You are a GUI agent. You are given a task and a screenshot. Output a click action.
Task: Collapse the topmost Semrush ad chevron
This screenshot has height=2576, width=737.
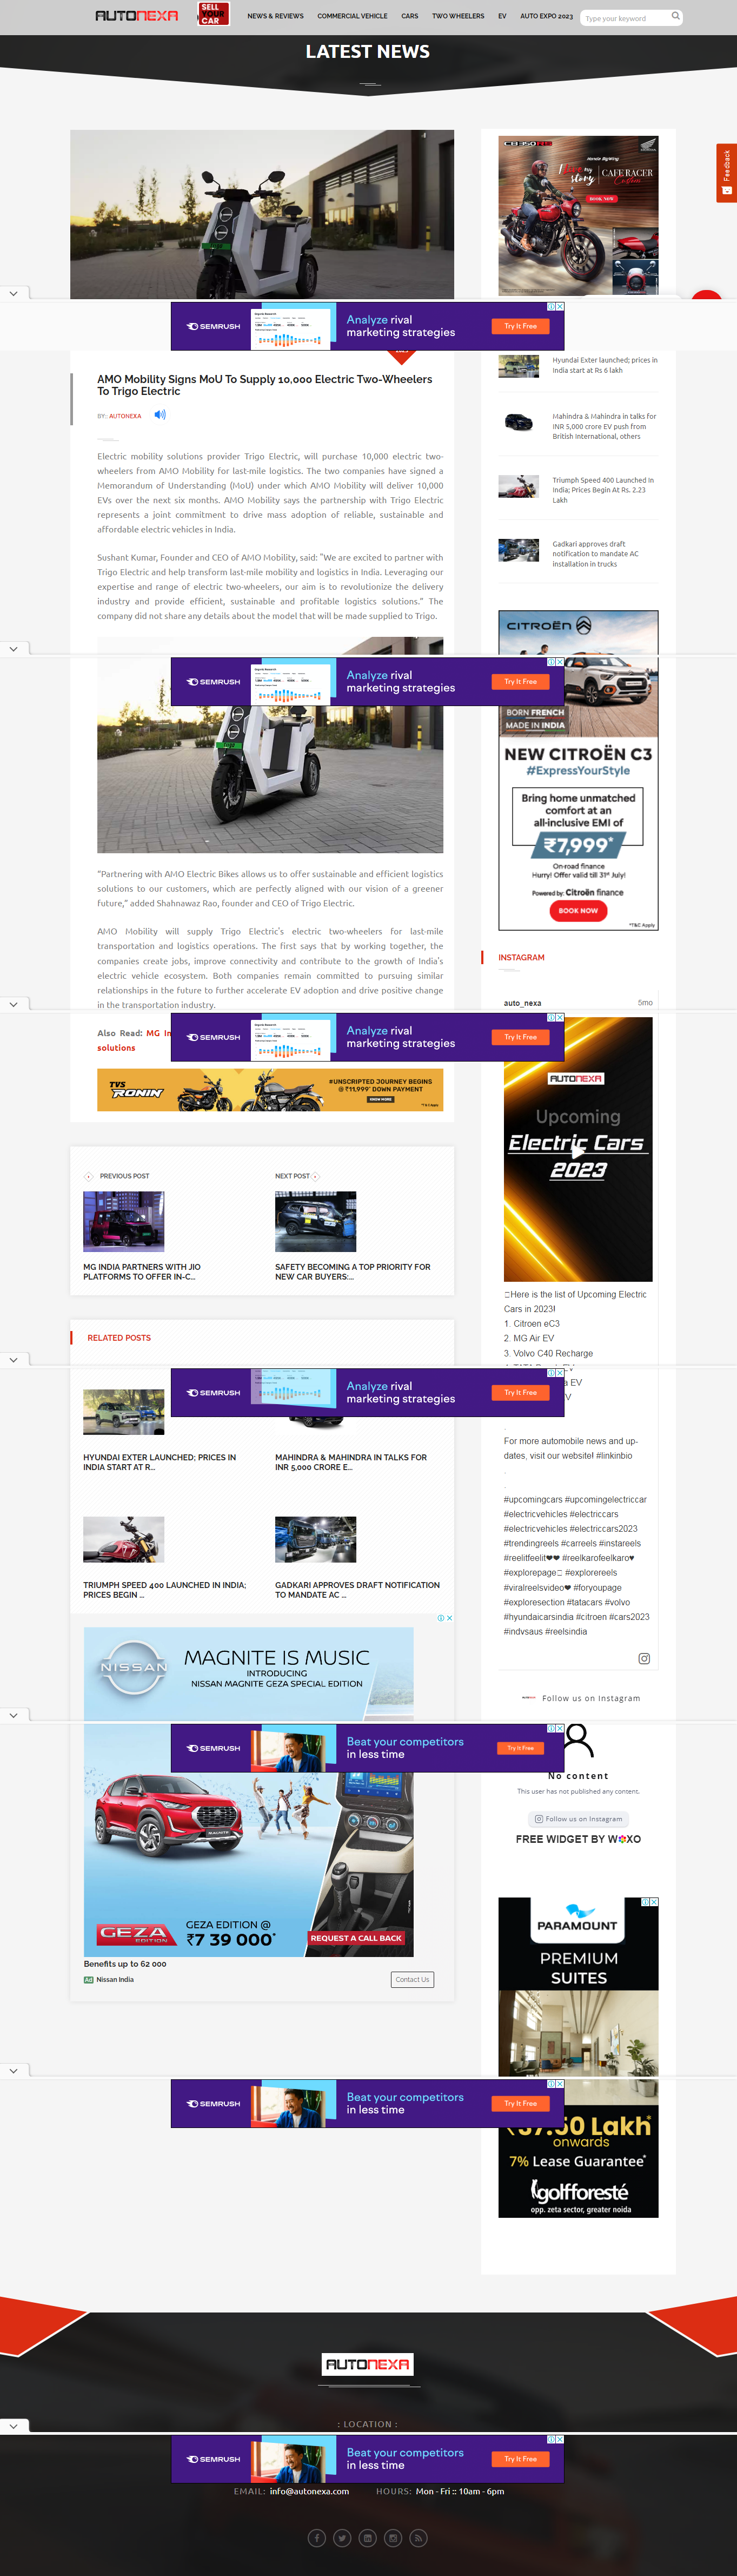13,293
